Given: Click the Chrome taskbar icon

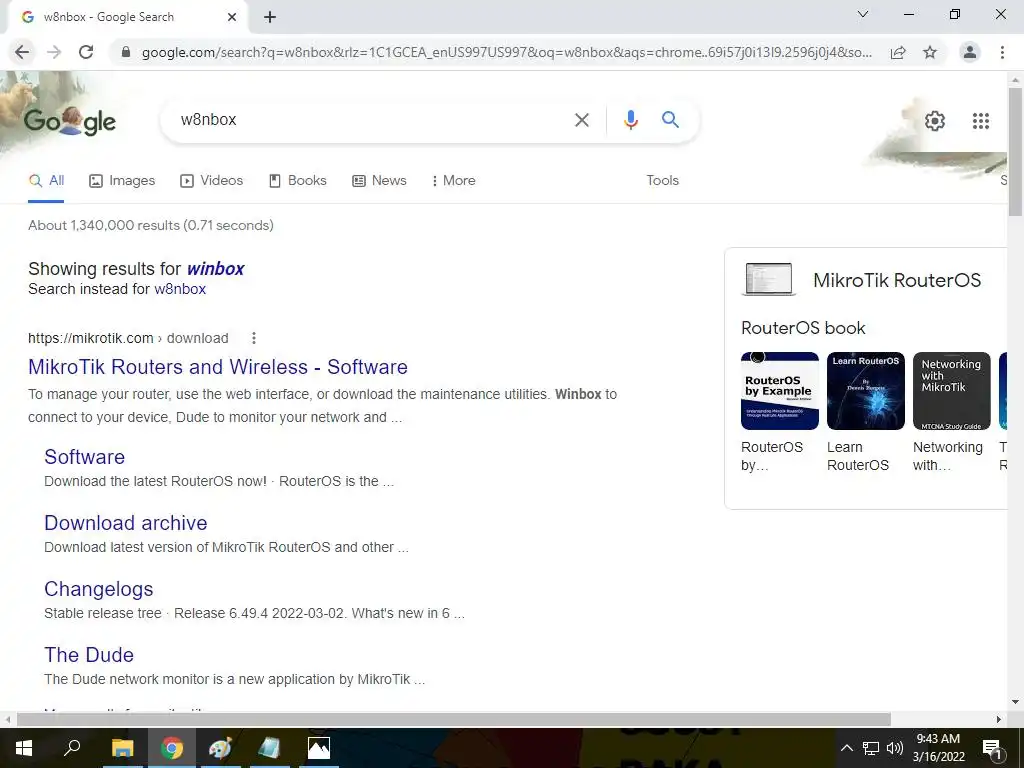Looking at the screenshot, I should [172, 748].
